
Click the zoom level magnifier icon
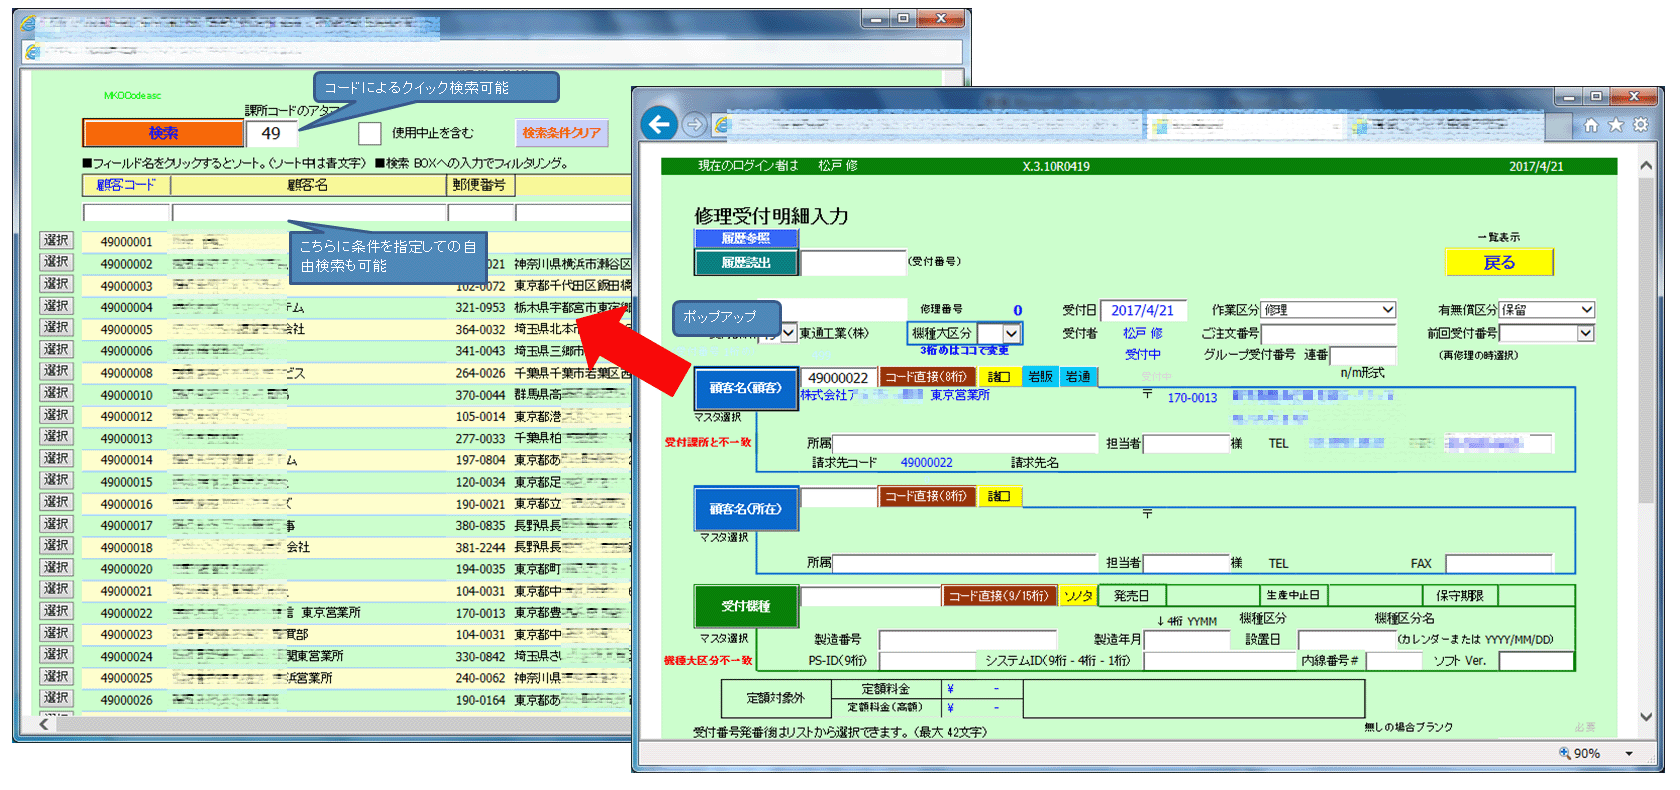click(1564, 753)
